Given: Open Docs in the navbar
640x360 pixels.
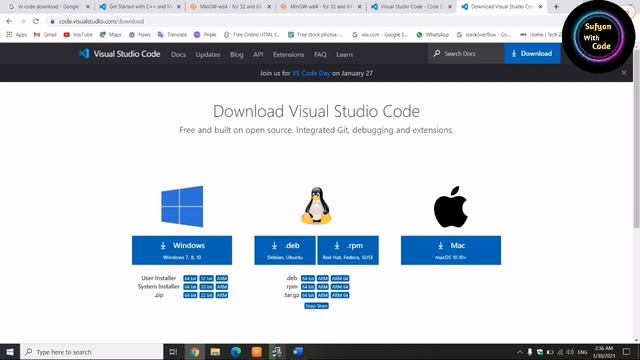Looking at the screenshot, I should 178,54.
